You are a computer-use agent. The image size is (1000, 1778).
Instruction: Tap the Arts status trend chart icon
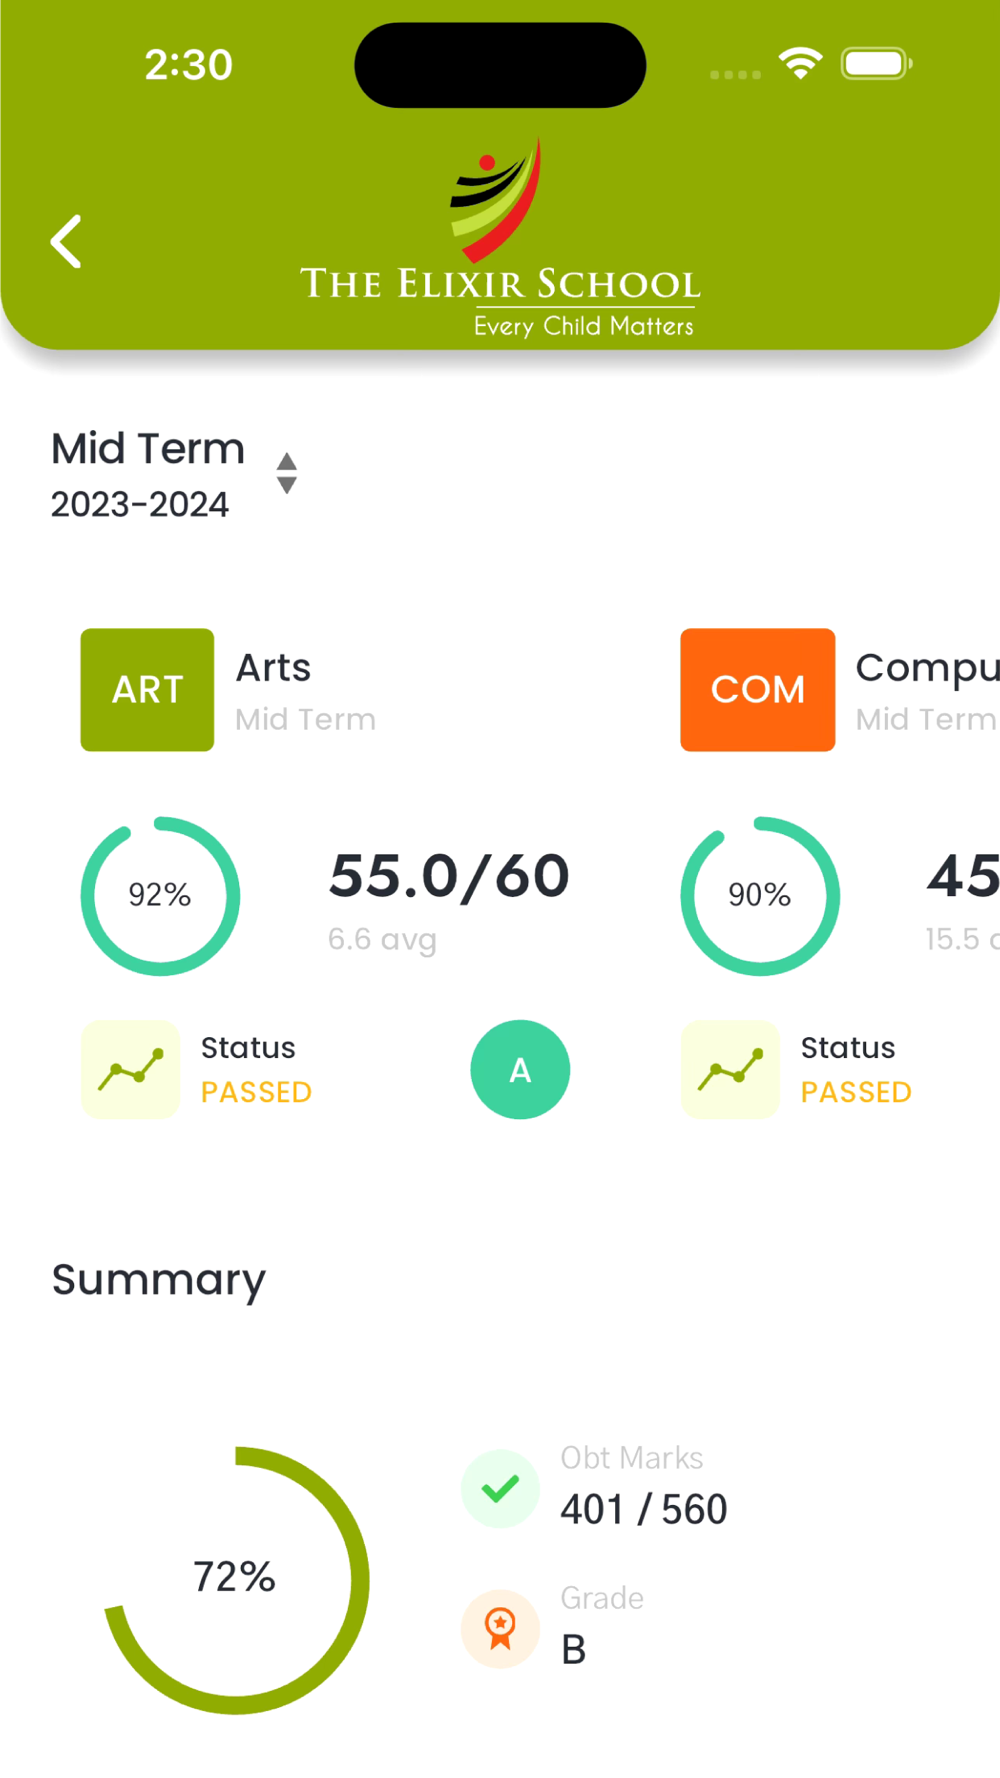tap(130, 1069)
